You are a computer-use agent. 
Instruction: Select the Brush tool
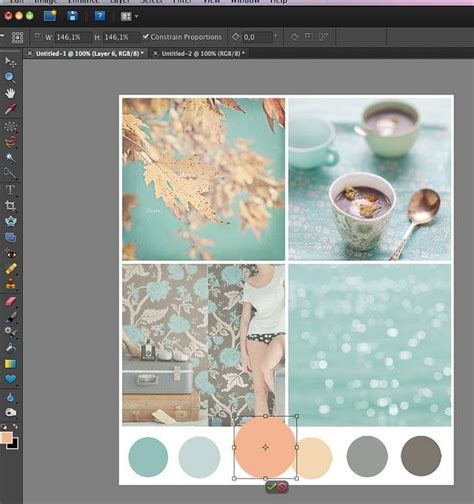[x=10, y=317]
